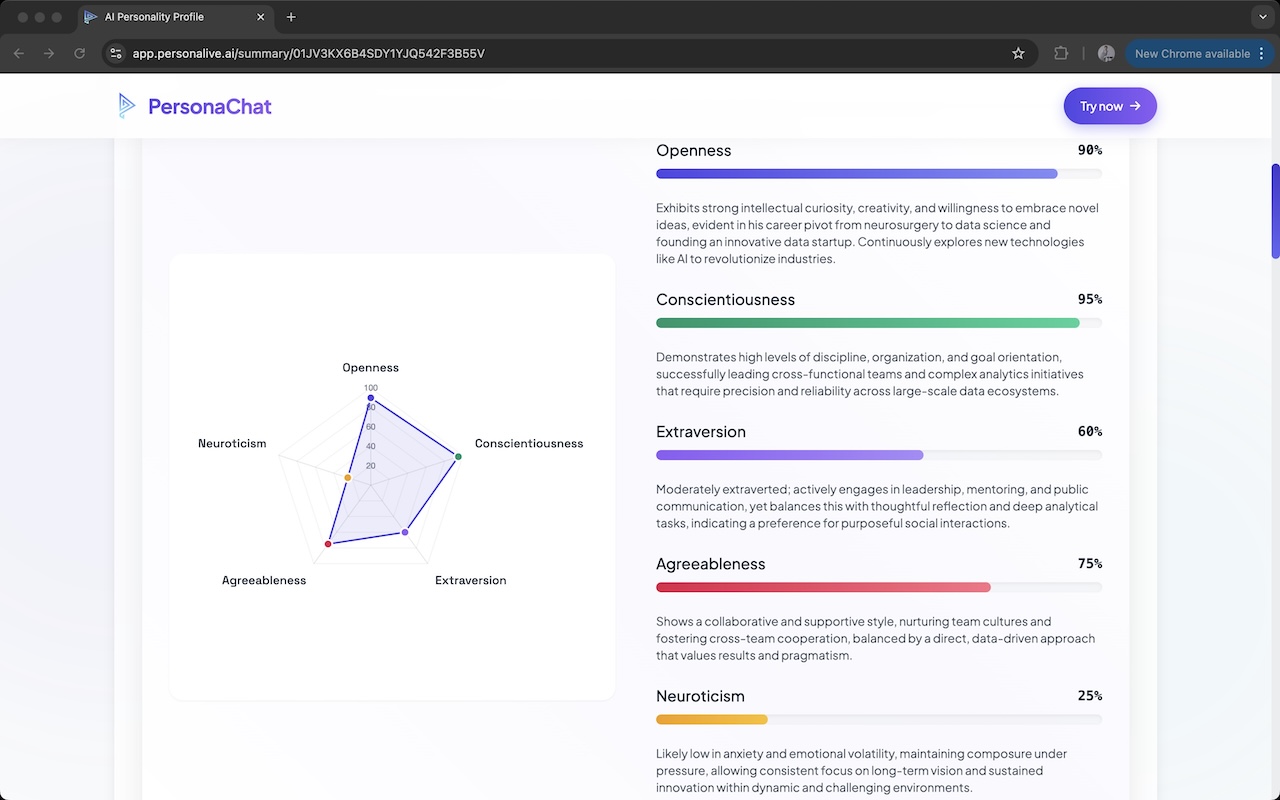Click the radar chart Extraversion axis label
Image resolution: width=1280 pixels, height=800 pixels.
[x=471, y=580]
